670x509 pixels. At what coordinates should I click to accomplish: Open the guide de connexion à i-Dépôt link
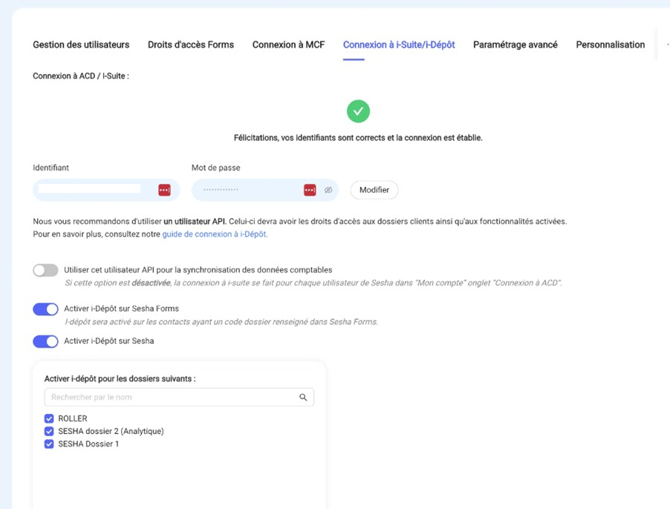214,234
